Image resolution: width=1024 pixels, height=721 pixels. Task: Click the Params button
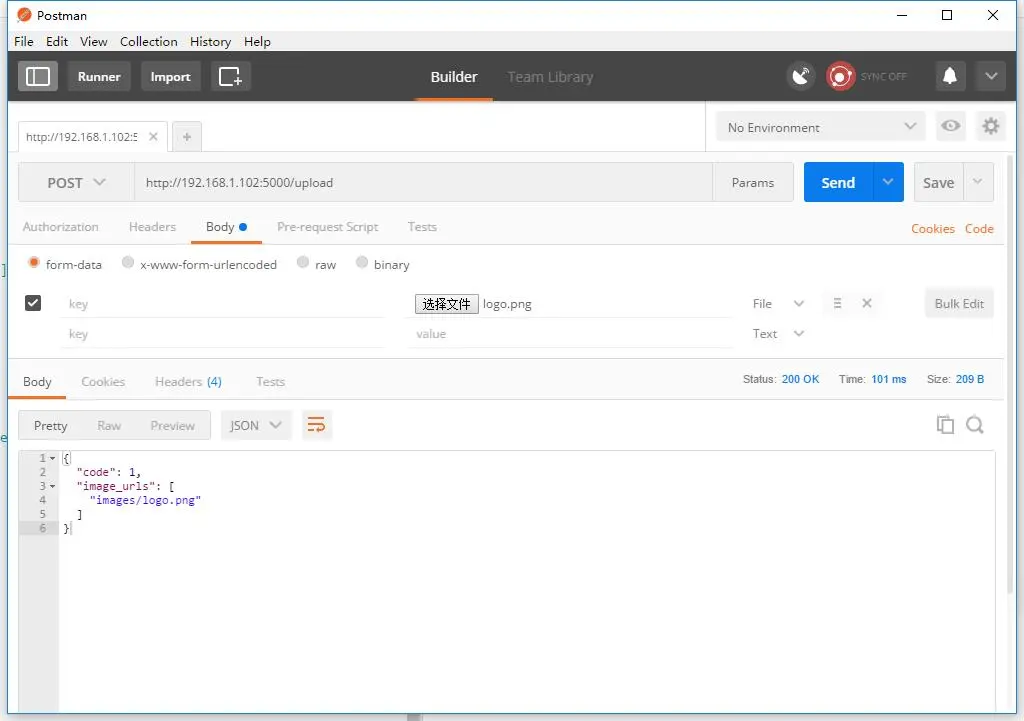753,182
